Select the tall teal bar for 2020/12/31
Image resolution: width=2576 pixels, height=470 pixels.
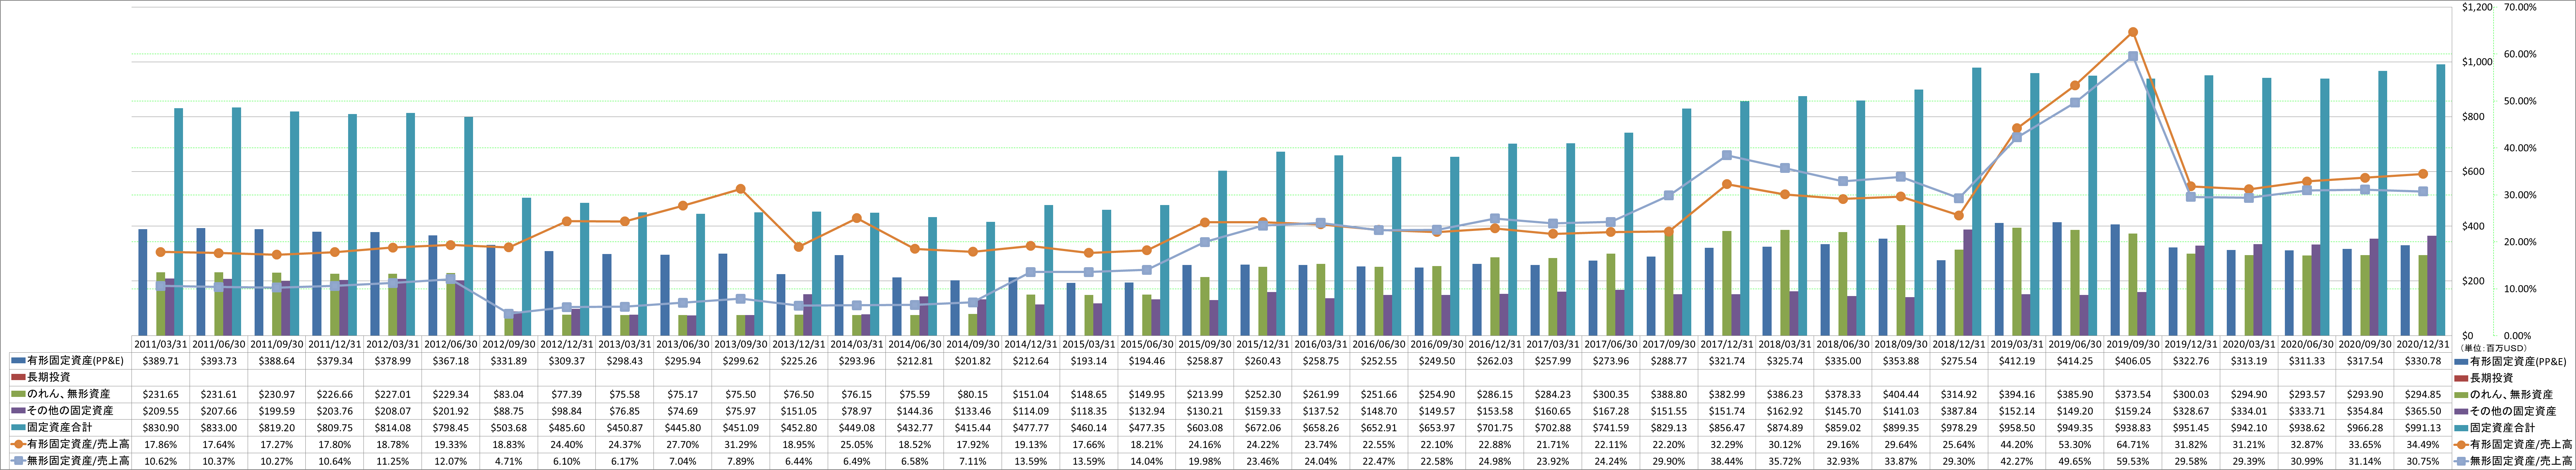pos(2440,200)
